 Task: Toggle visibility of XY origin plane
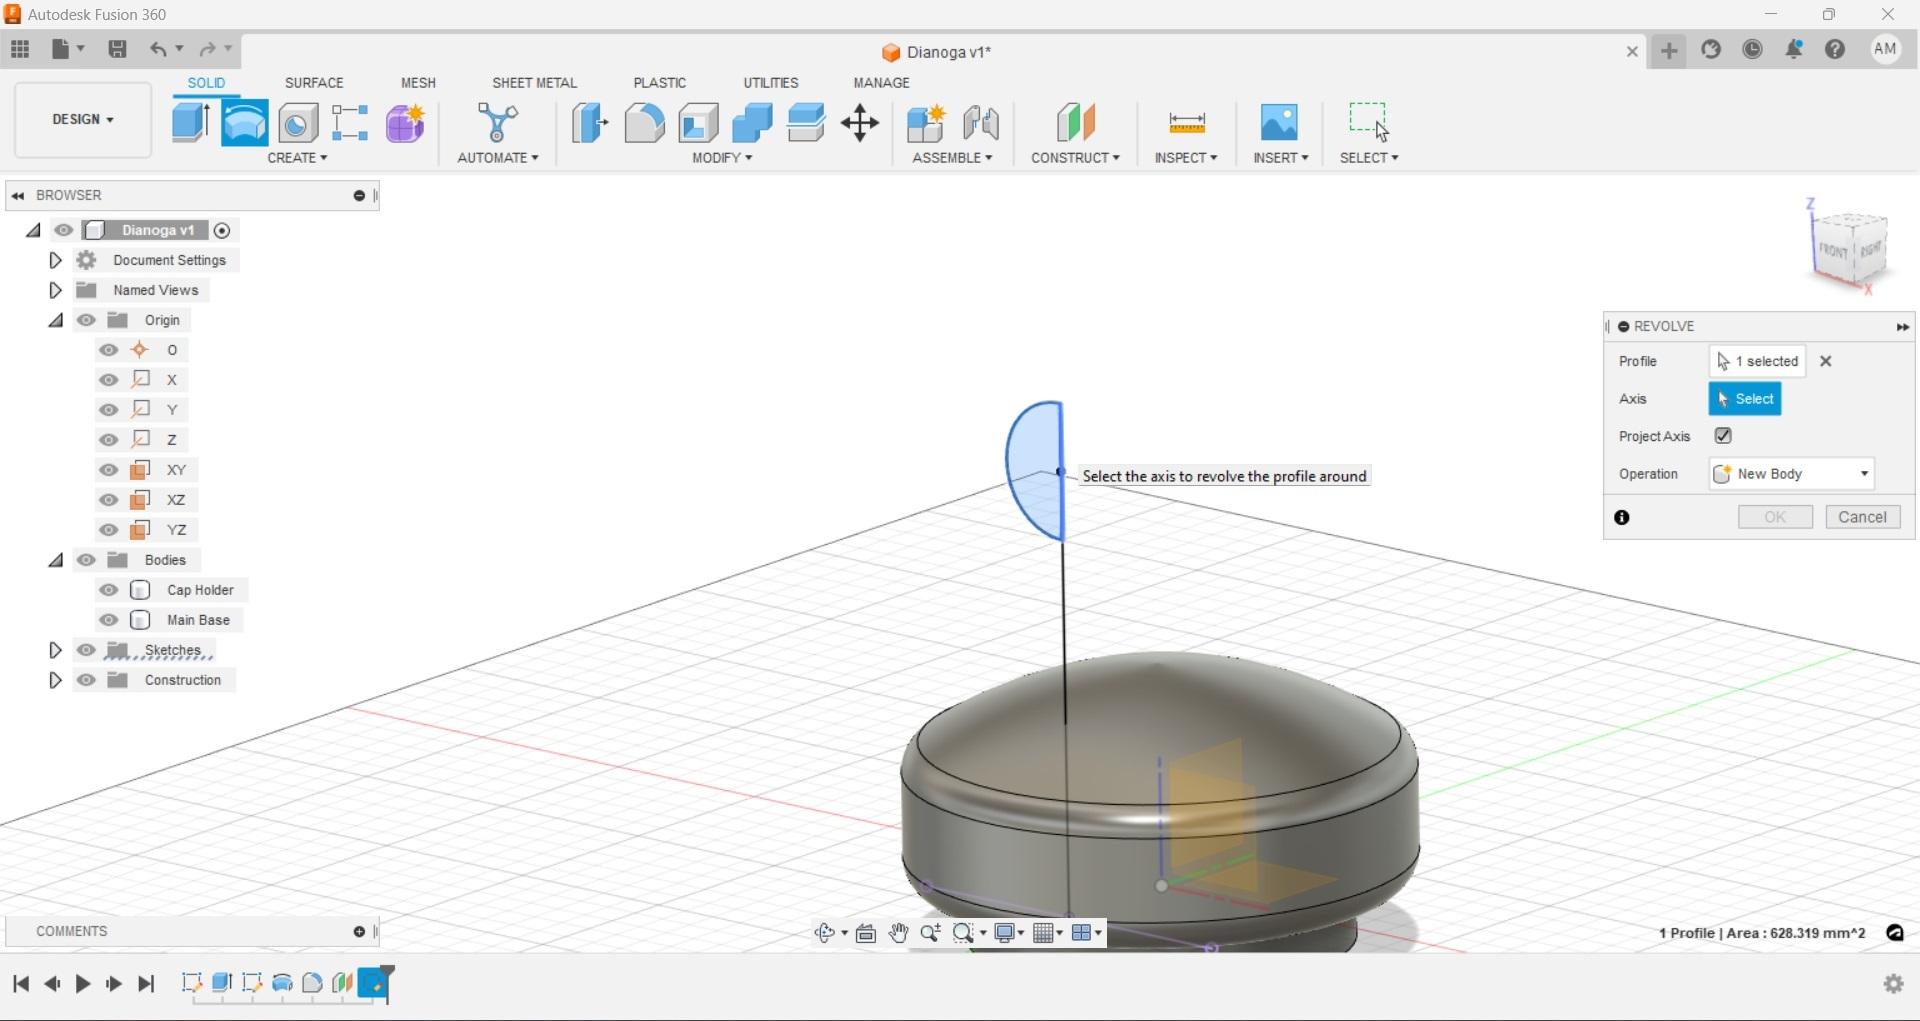coord(109,470)
